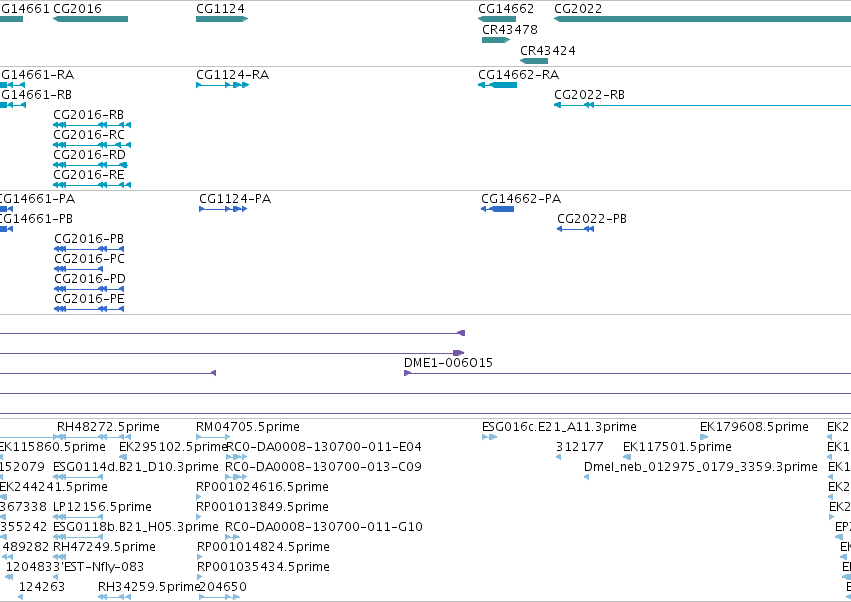851x602 pixels.
Task: Open EST RH48272.5prime
Action: (109, 427)
